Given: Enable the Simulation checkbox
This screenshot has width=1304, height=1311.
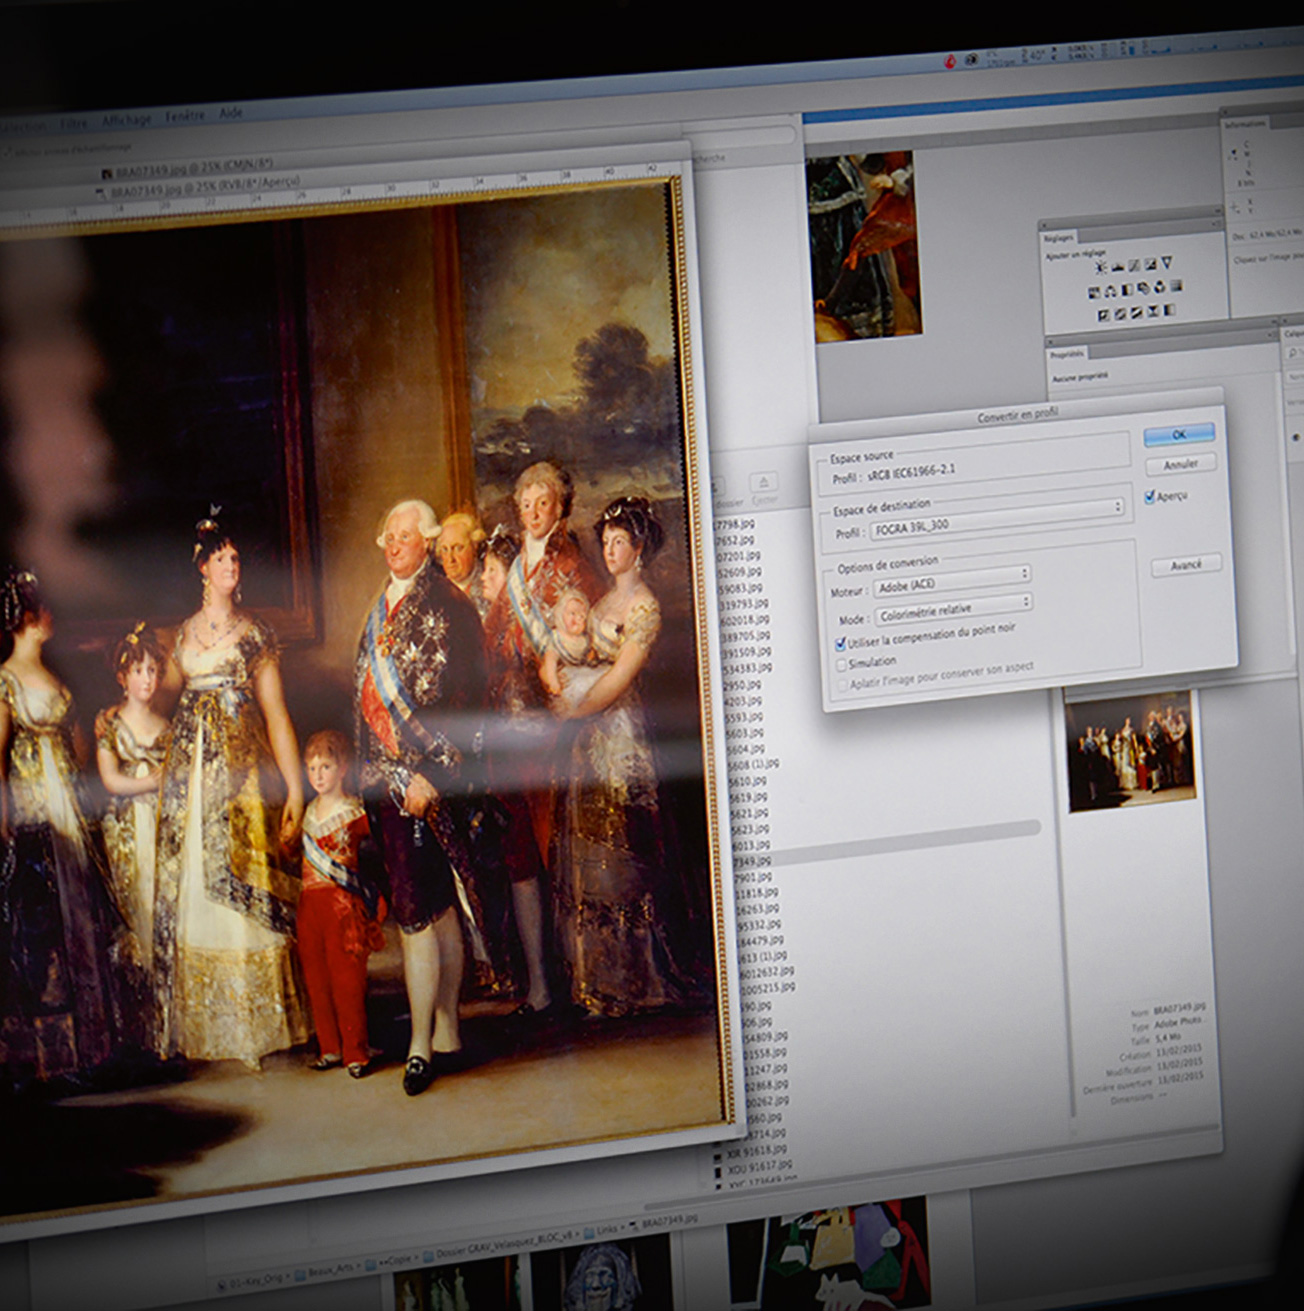Looking at the screenshot, I should click(841, 666).
